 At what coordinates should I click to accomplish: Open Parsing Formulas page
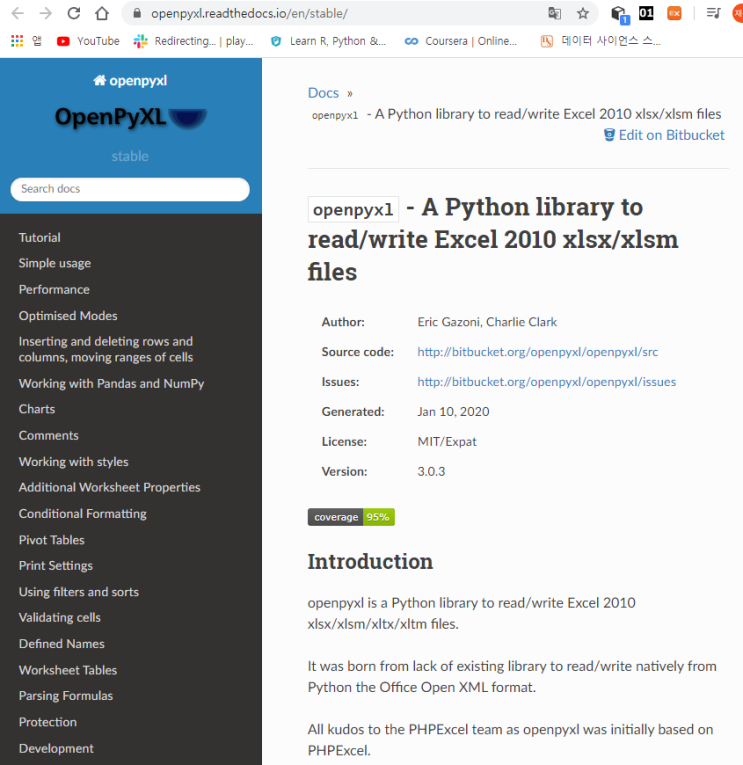point(65,696)
